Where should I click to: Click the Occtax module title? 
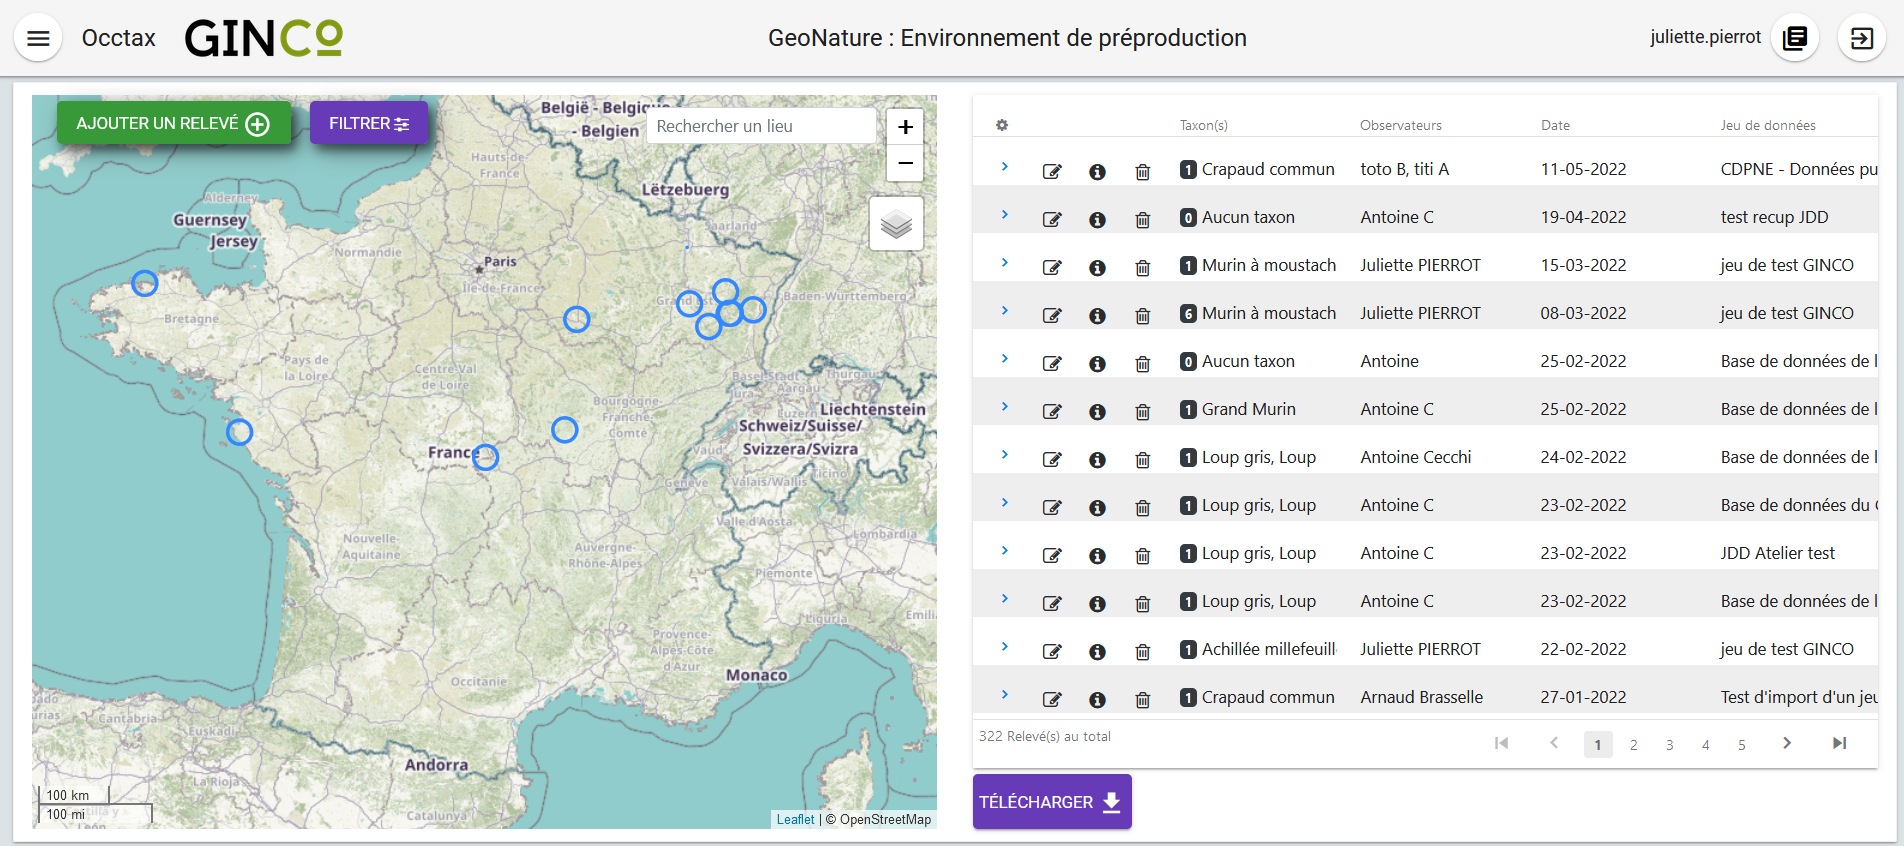click(x=119, y=38)
